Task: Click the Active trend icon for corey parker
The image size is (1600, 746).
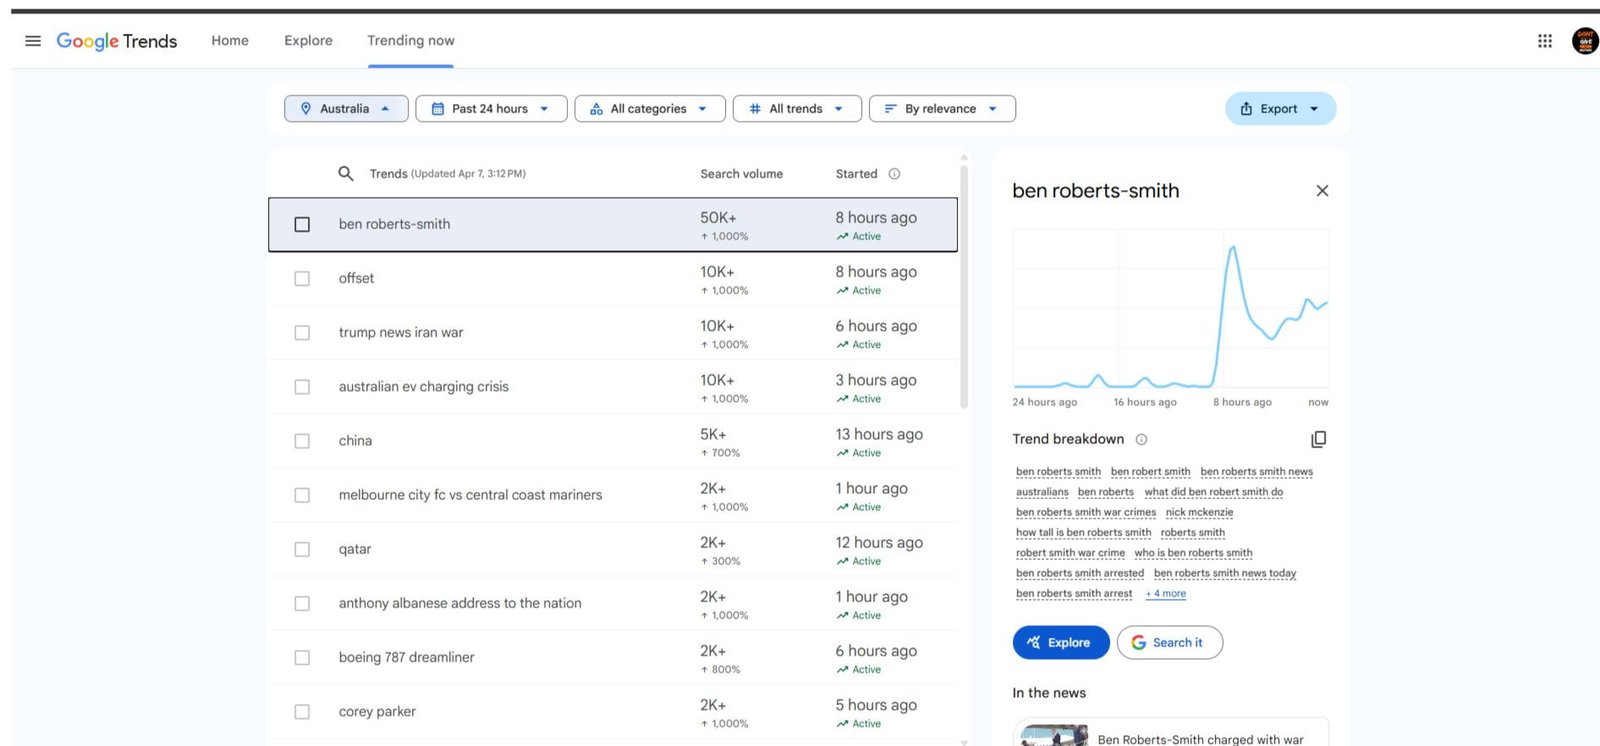Action: coord(843,724)
